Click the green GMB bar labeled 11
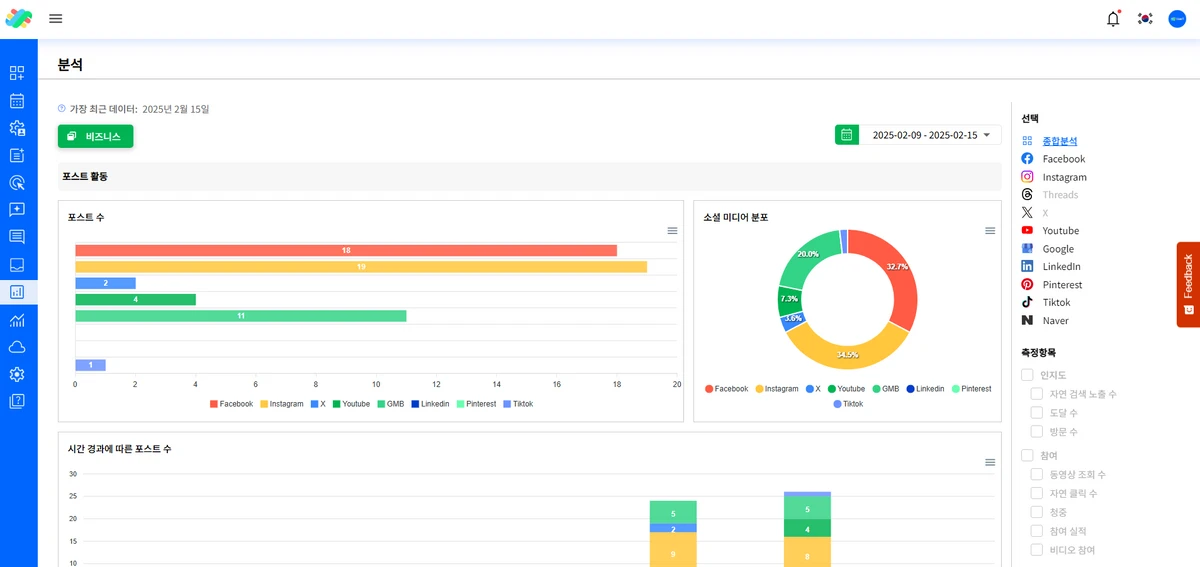Screen dimensions: 1200x567 tap(241, 316)
